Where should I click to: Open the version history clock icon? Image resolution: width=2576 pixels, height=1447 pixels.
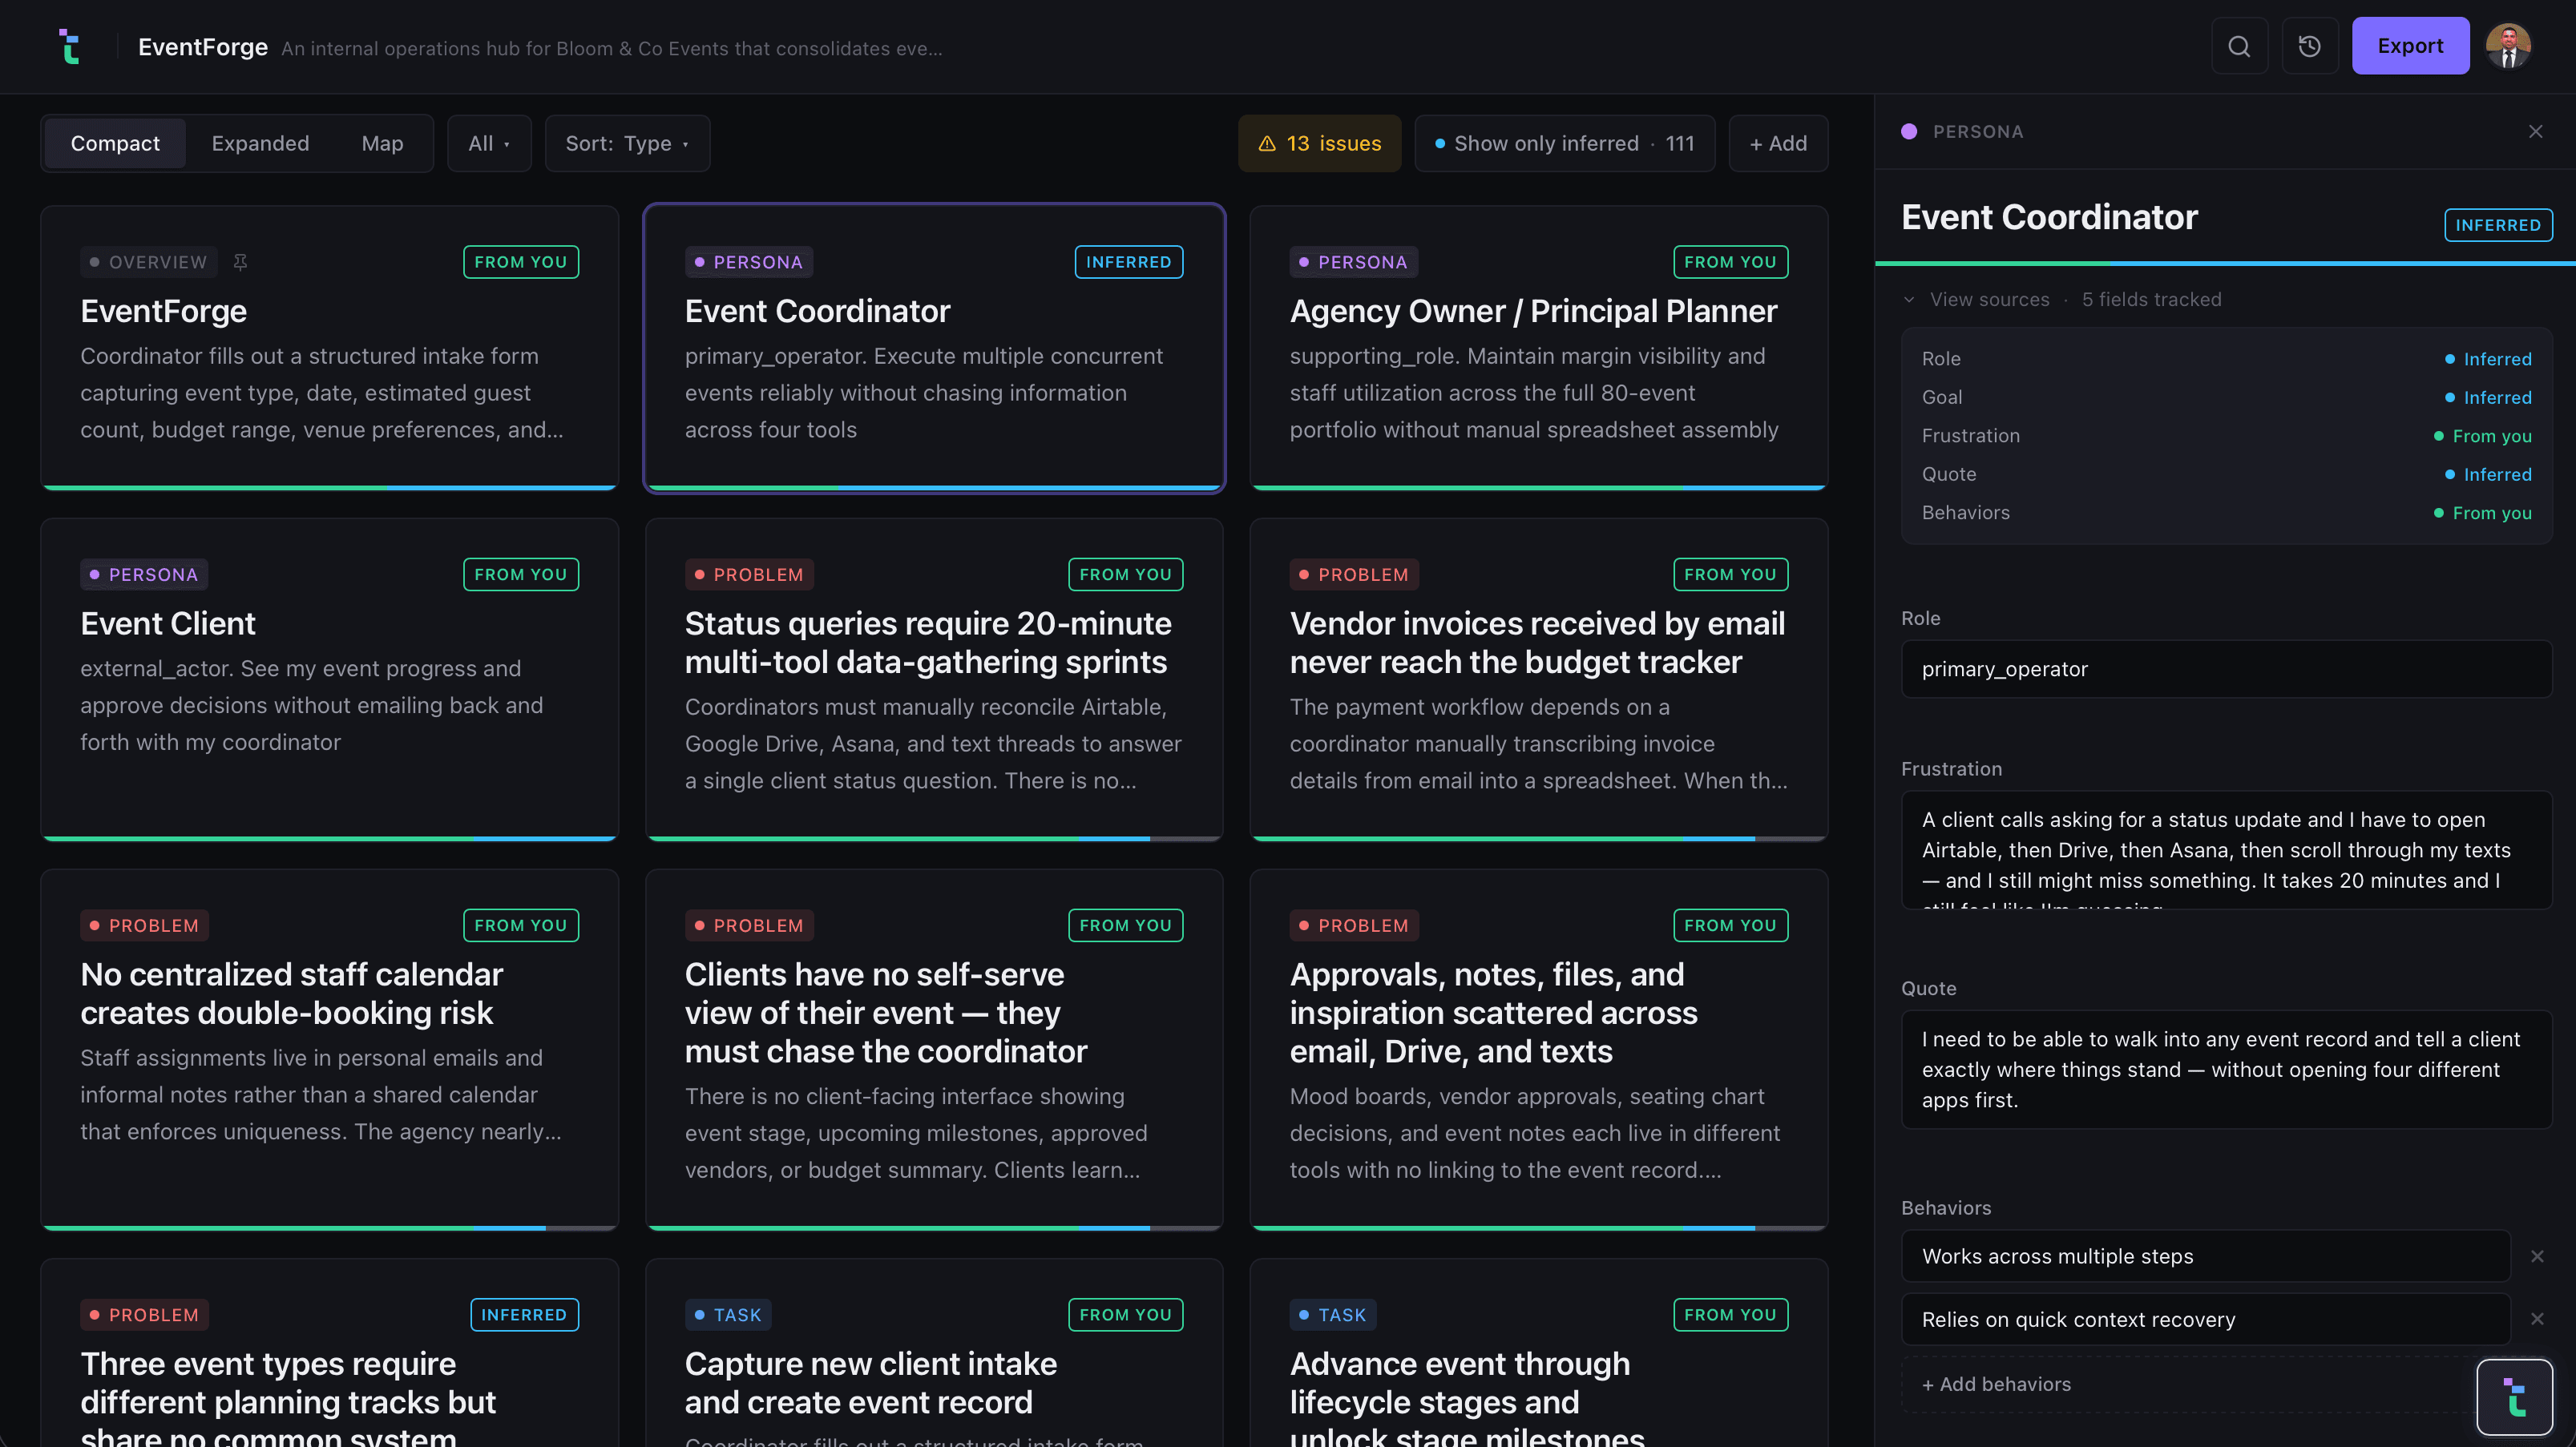[x=2309, y=46]
